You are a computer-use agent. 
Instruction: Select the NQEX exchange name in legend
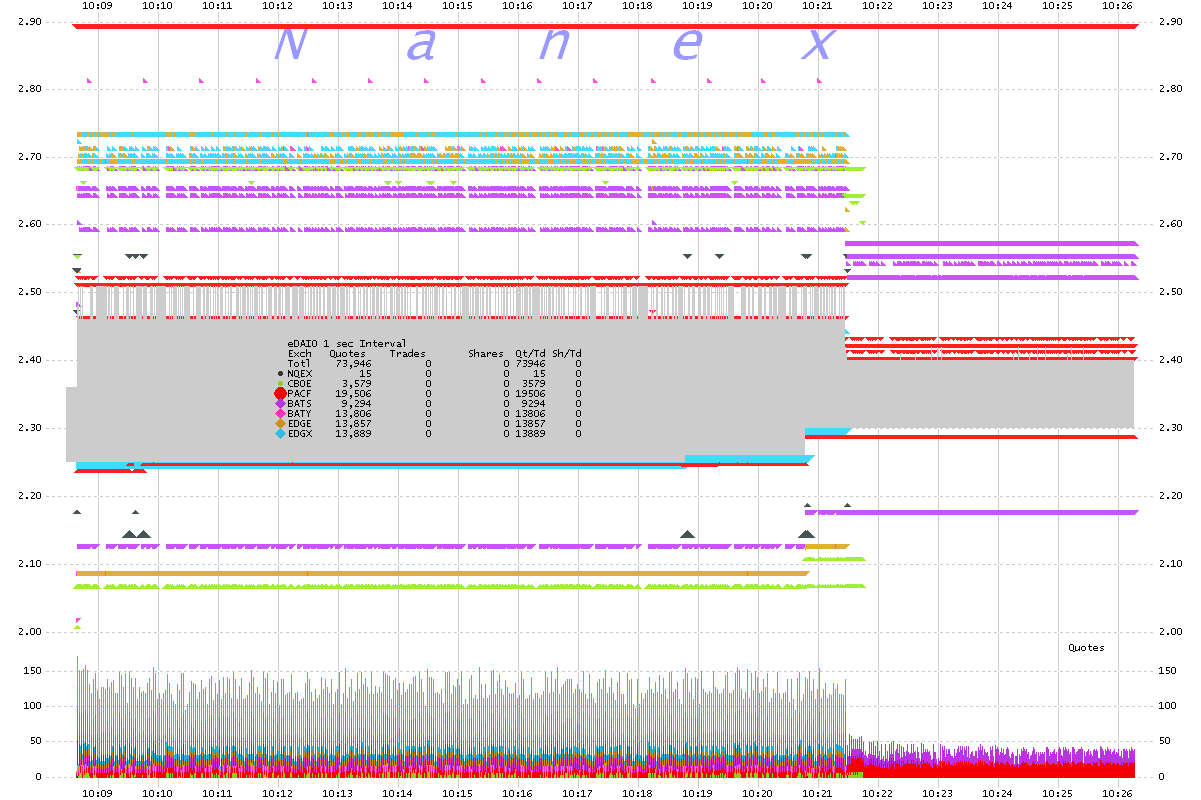[x=300, y=373]
